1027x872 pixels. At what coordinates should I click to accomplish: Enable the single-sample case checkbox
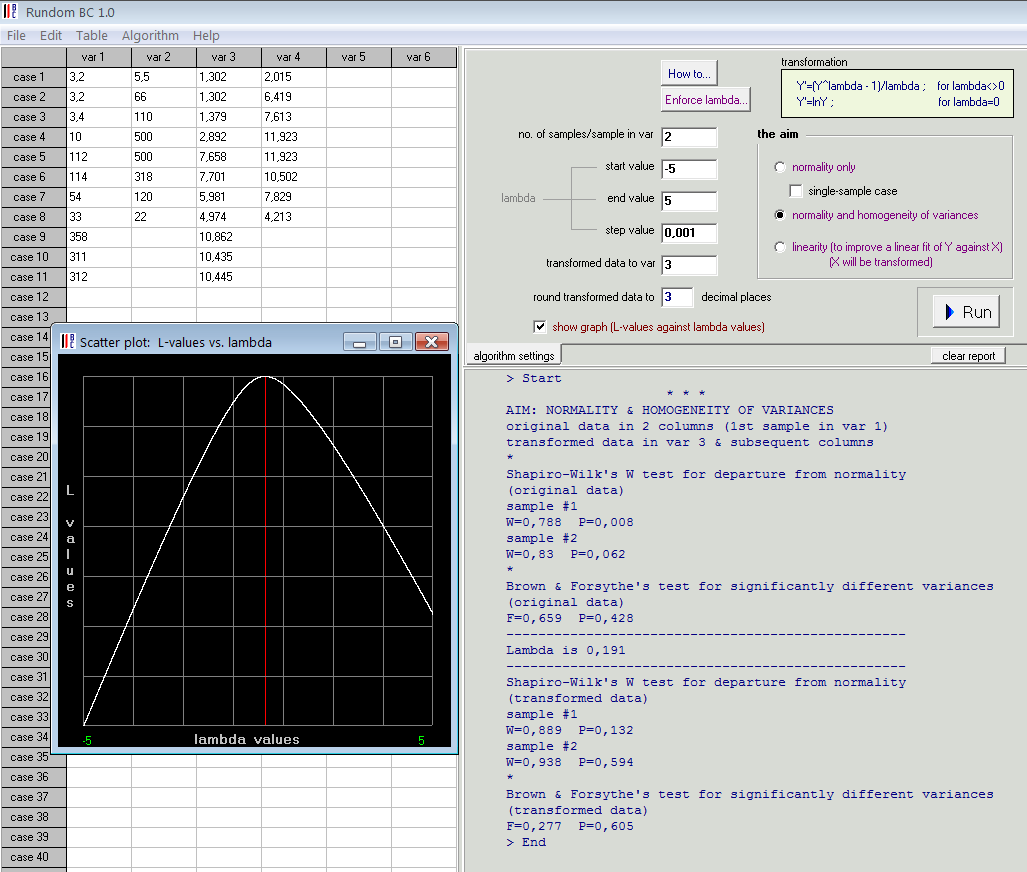[797, 191]
